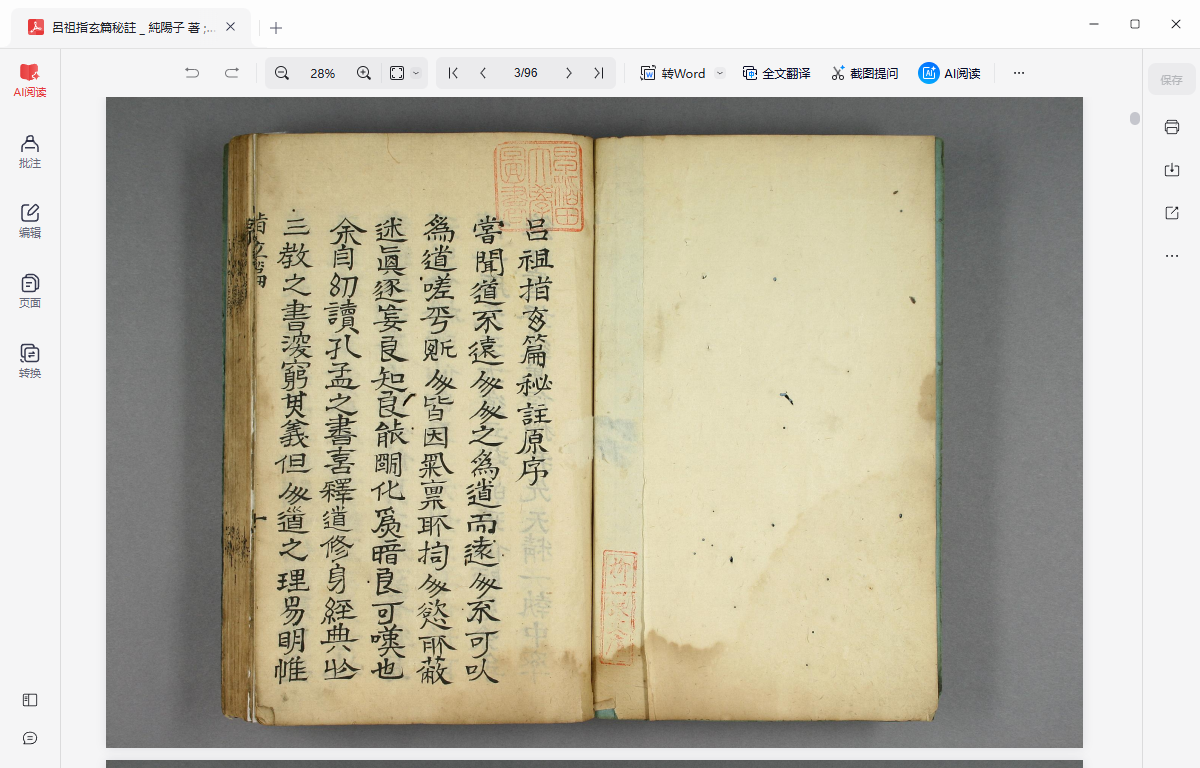1200x768 pixels.
Task: Jump to the last page
Action: (598, 73)
